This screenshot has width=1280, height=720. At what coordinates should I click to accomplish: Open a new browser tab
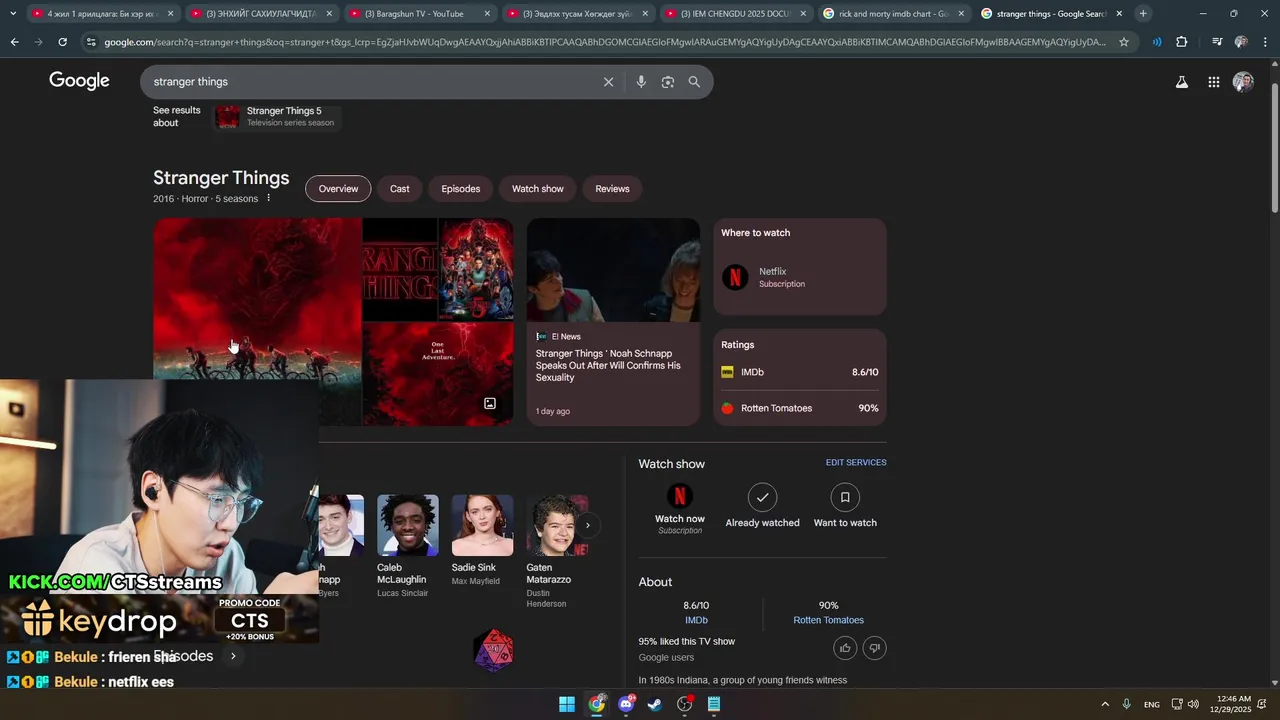click(1143, 13)
